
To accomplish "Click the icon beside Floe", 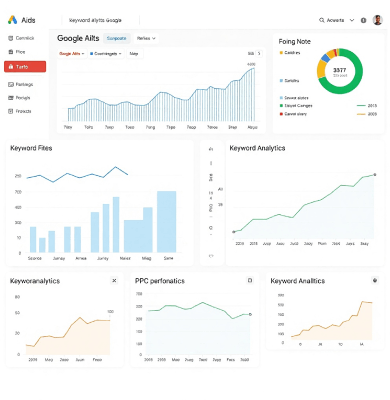I will pos(11,52).
